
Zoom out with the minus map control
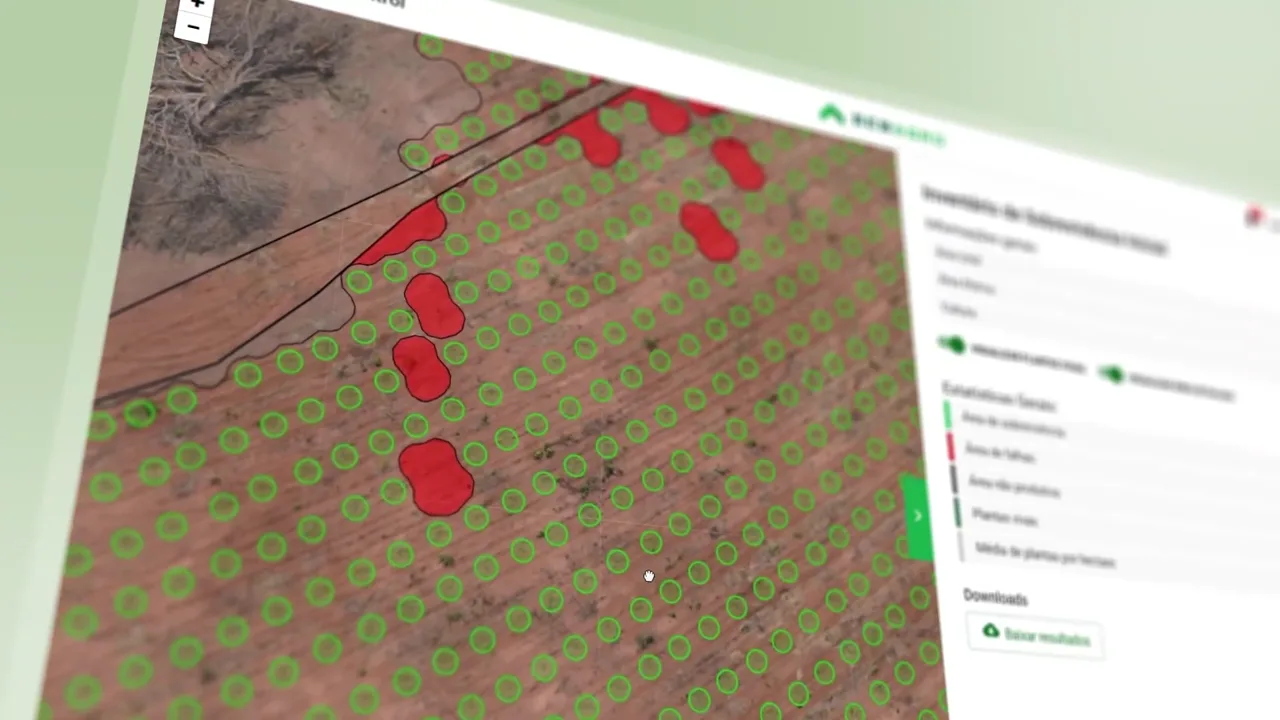(x=193, y=28)
